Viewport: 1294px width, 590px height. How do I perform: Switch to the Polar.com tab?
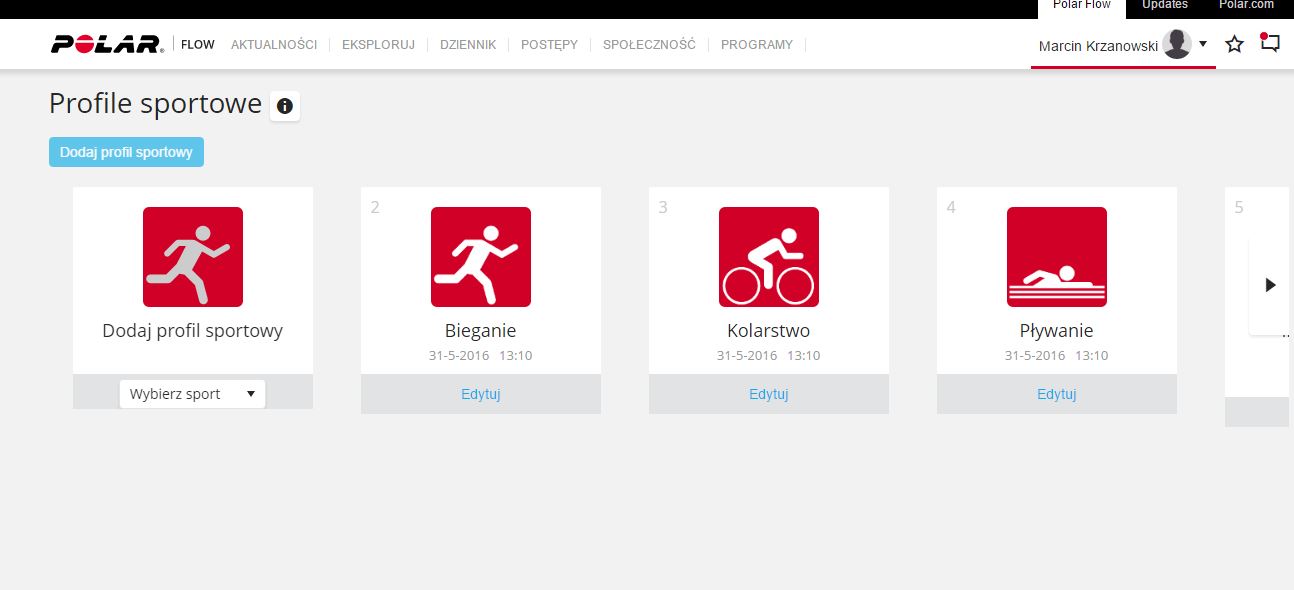click(x=1247, y=6)
